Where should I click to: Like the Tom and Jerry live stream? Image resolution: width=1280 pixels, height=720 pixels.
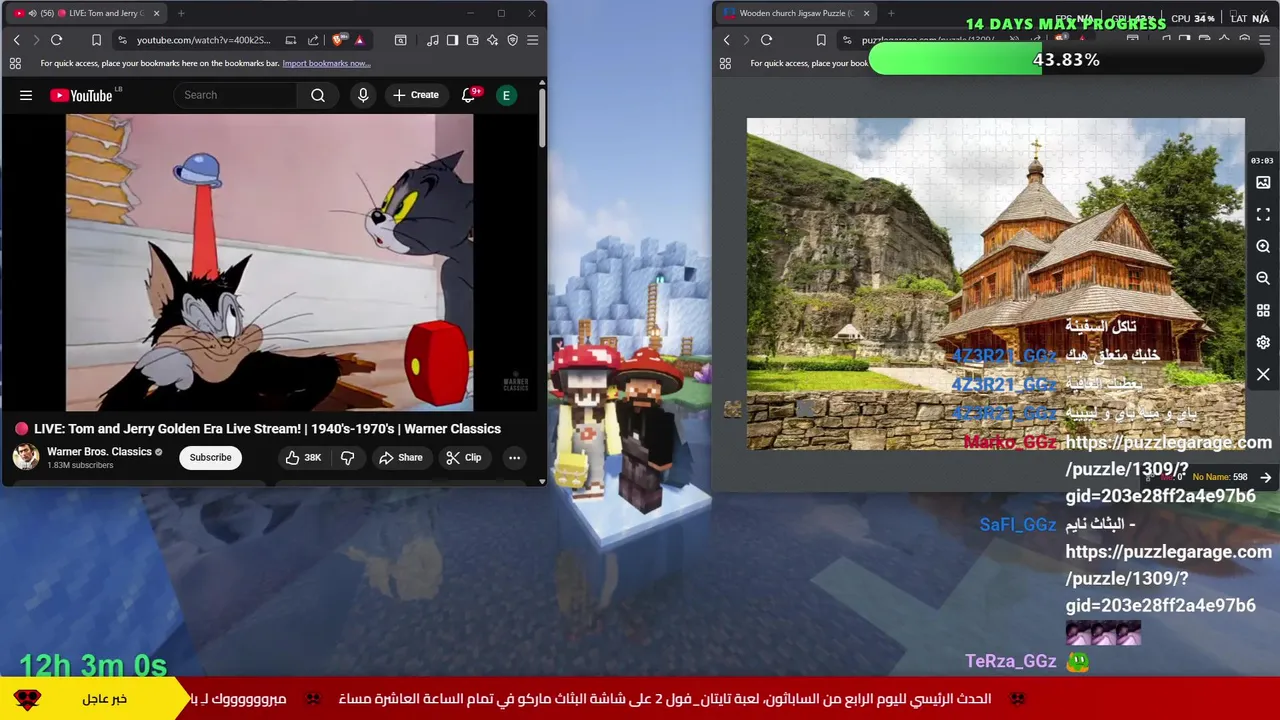click(303, 457)
